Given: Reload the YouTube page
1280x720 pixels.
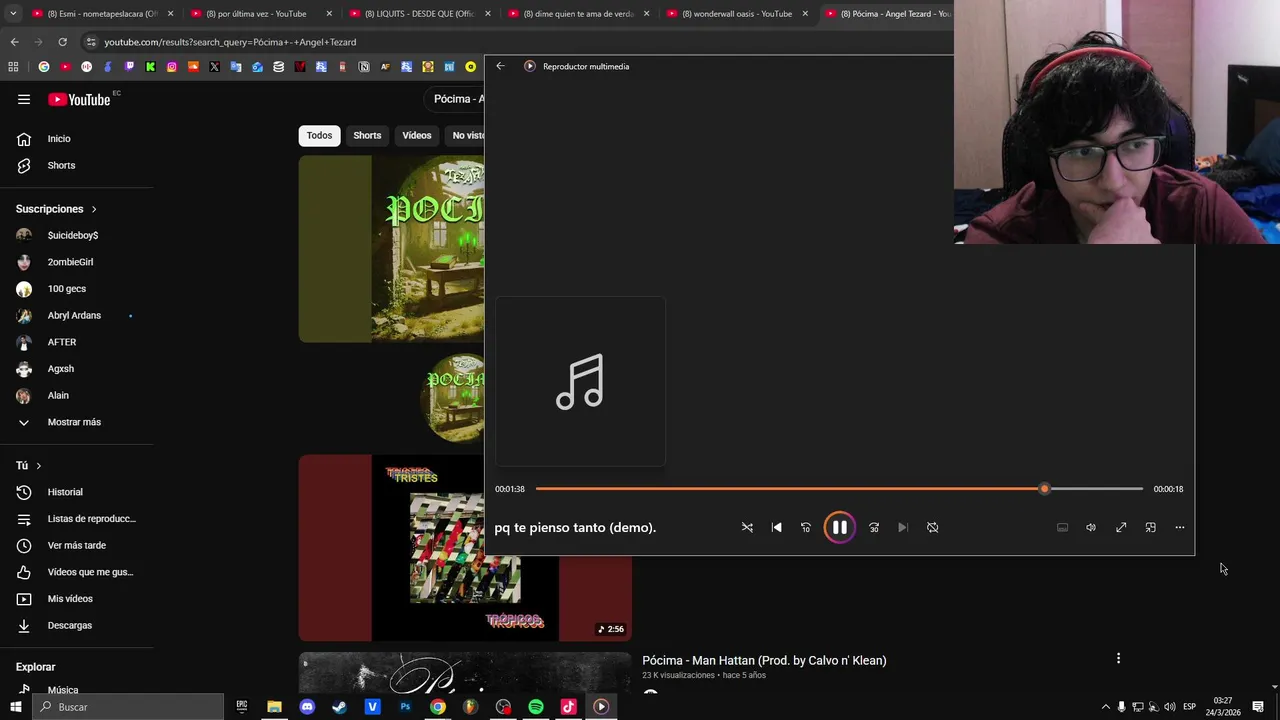Looking at the screenshot, I should 62,42.
